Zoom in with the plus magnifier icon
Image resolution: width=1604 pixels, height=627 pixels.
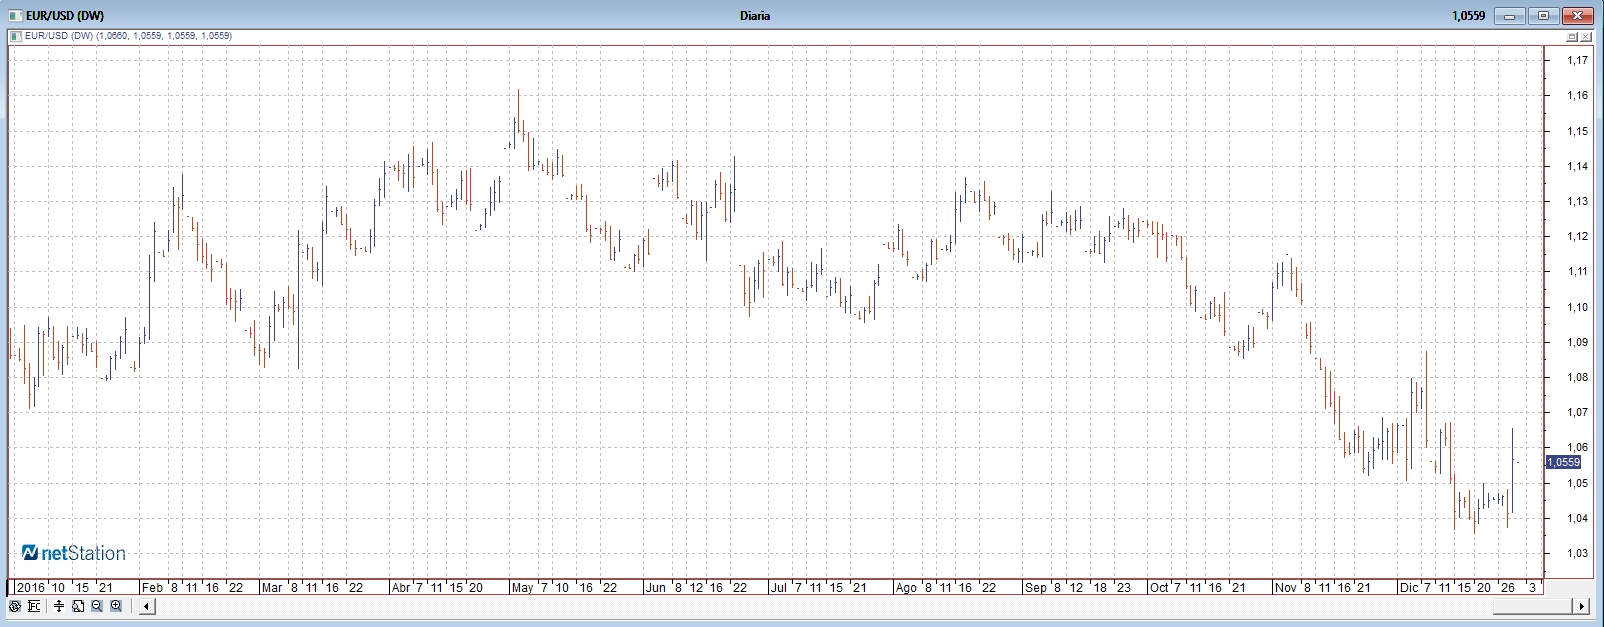(116, 606)
